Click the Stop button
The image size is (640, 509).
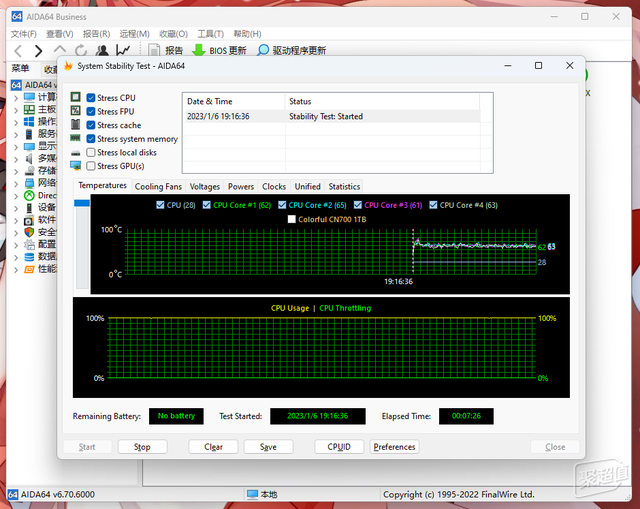click(x=142, y=447)
